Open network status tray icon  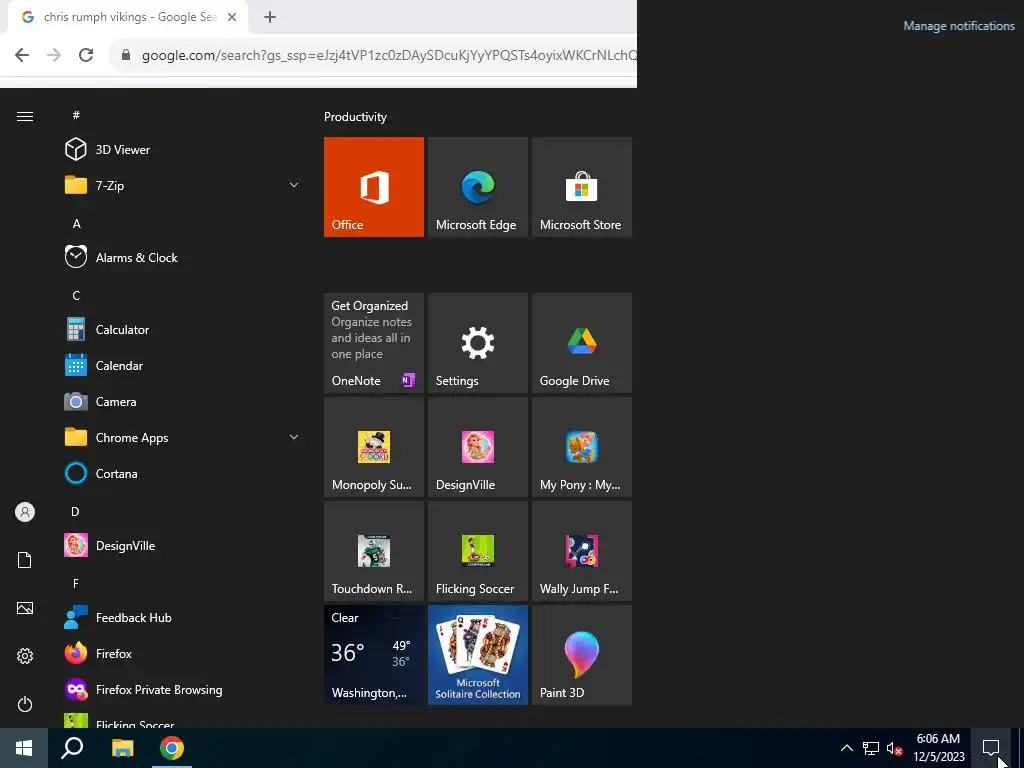(x=871, y=748)
